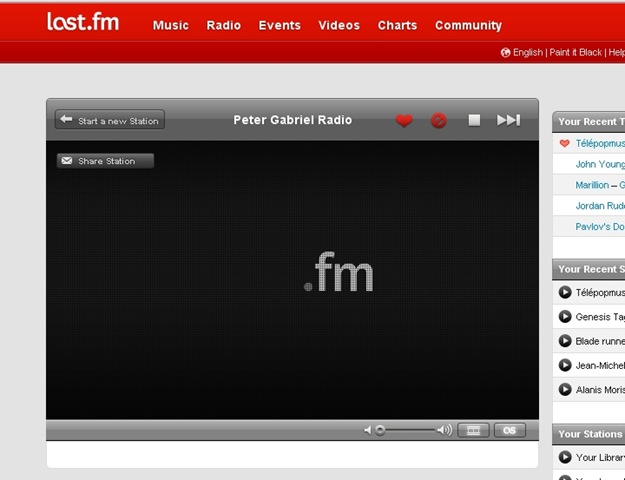Open the Charts page
The height and width of the screenshot is (480, 625).
(397, 26)
